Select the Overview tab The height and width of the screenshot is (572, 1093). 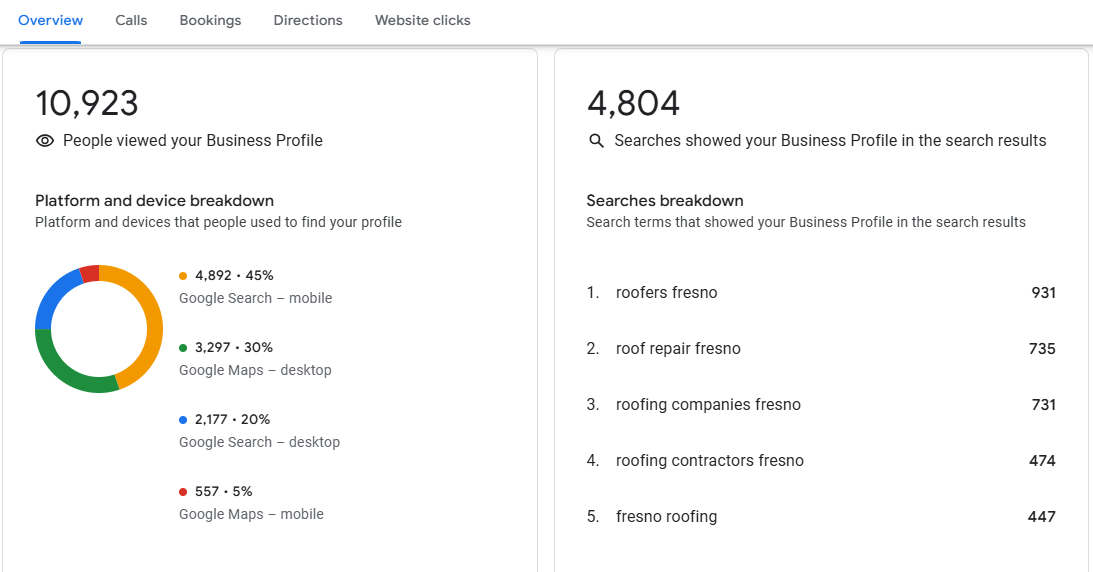[x=50, y=20]
